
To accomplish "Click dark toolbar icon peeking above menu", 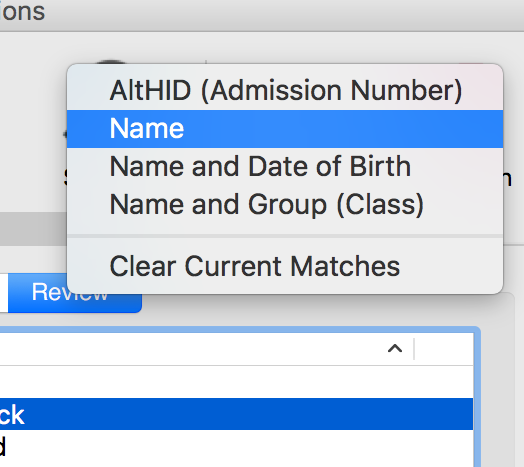I will [x=110, y=62].
